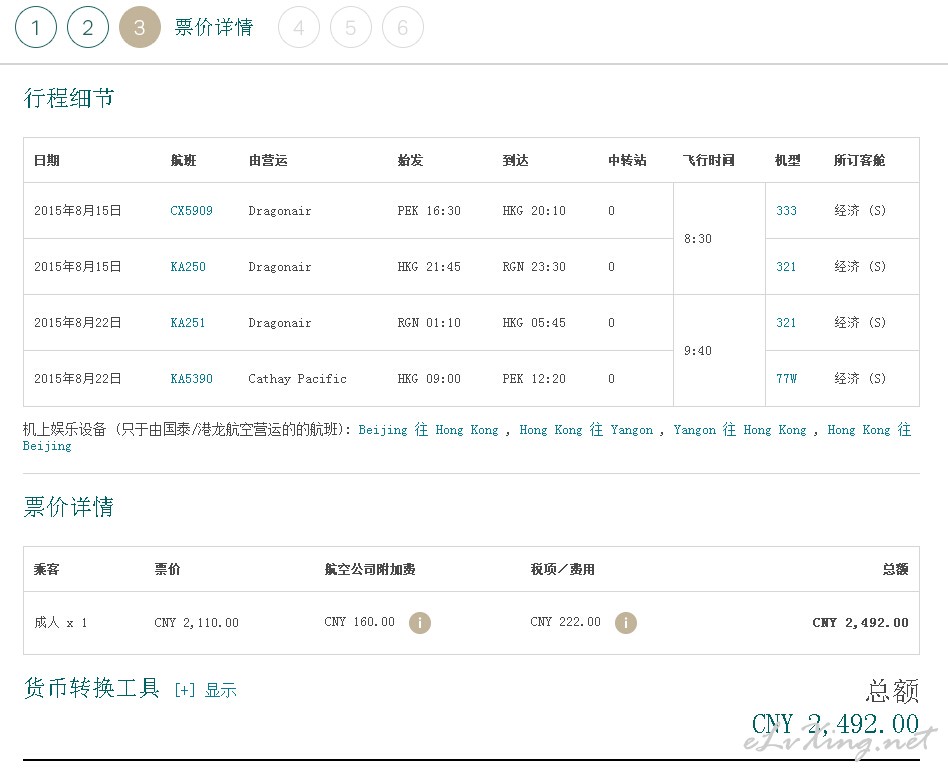Click the 航班 column header

tap(183, 160)
